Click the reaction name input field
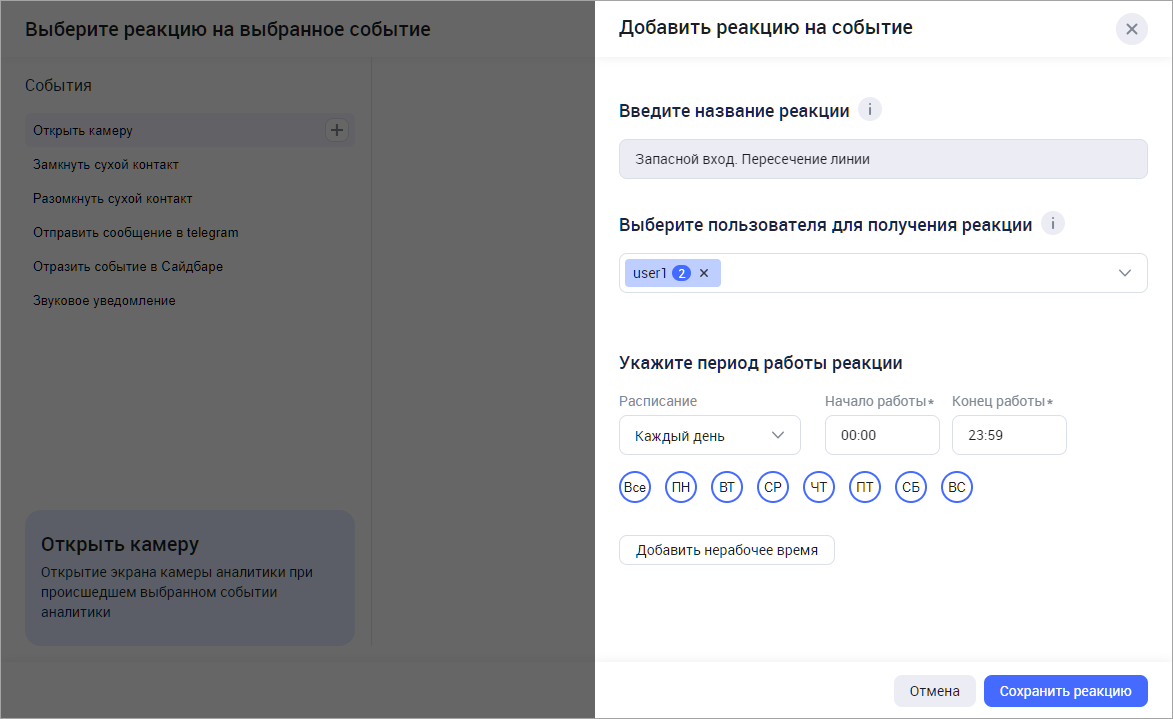Viewport: 1173px width, 719px height. (882, 159)
